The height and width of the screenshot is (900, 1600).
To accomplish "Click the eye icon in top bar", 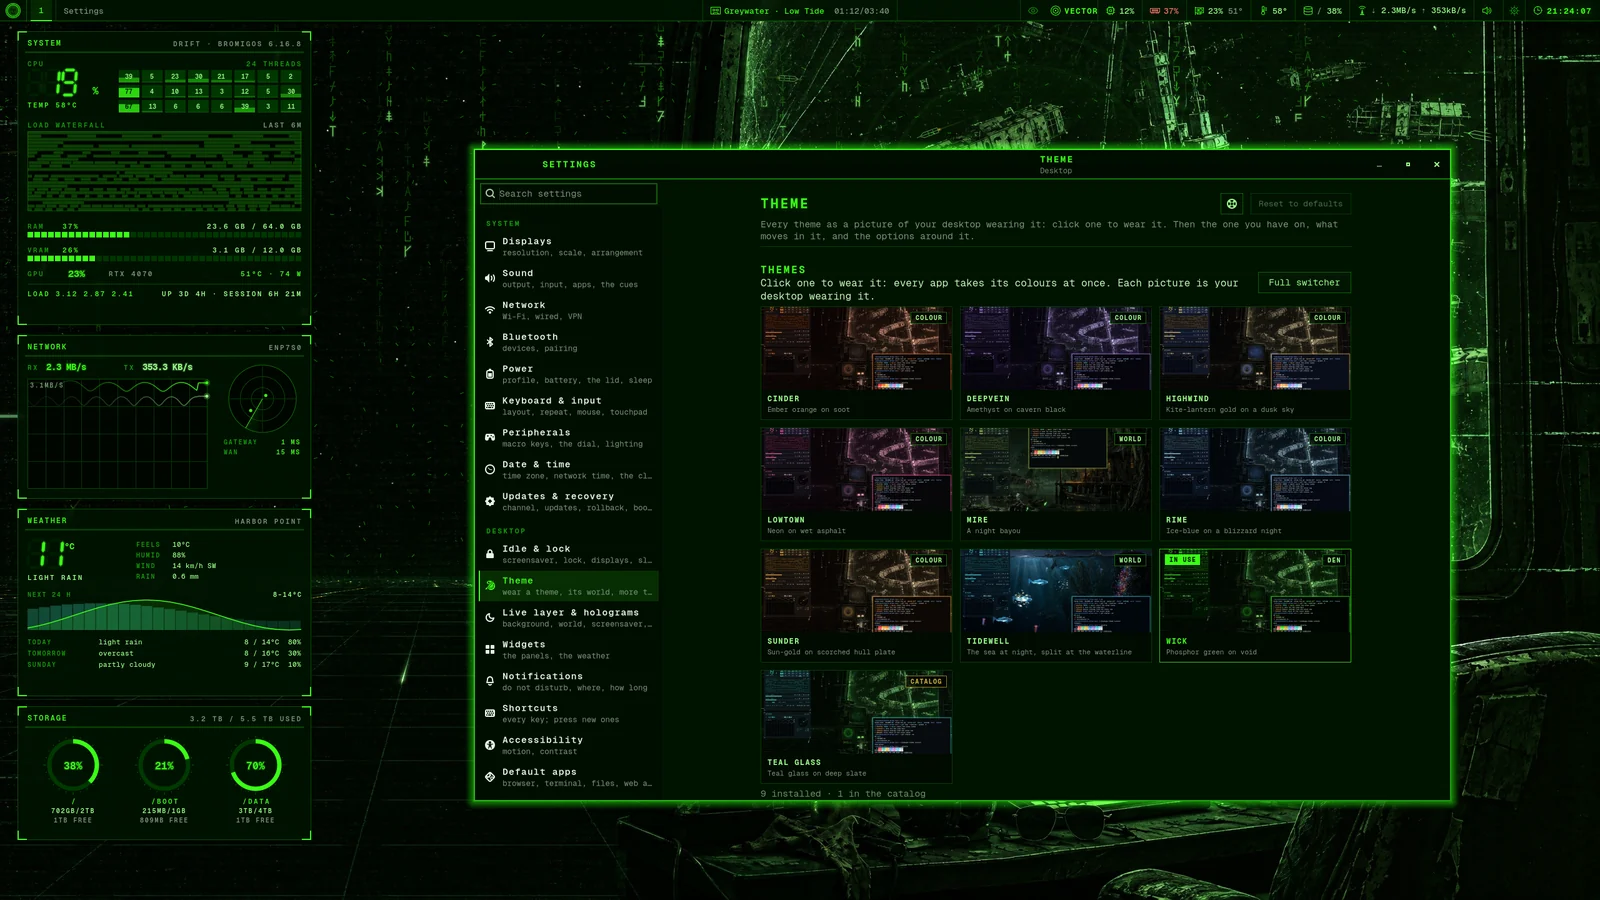I will point(1033,11).
